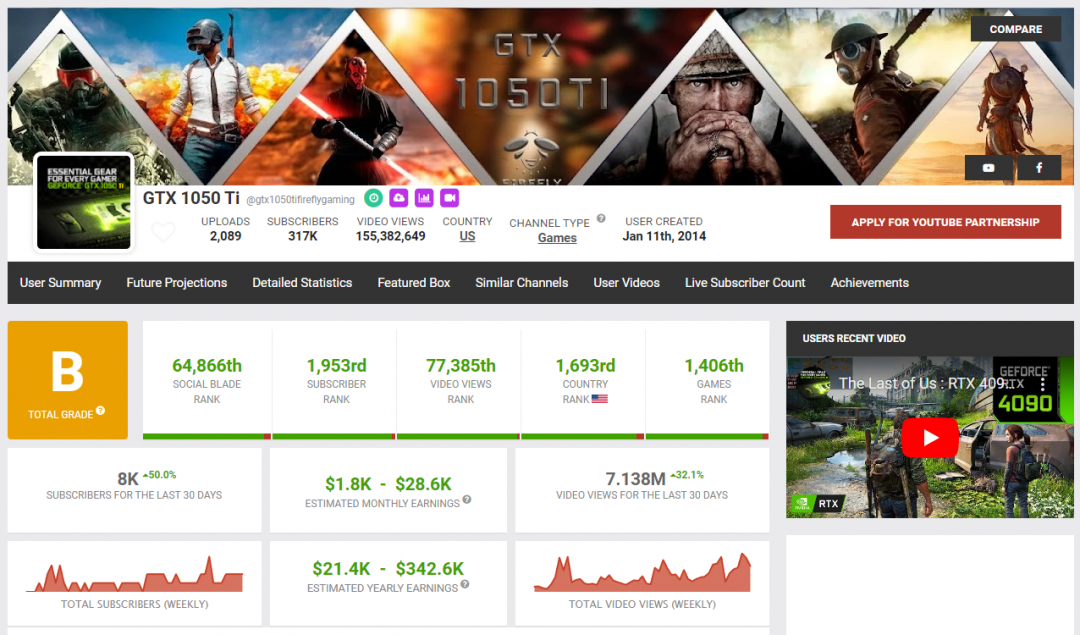Click the purple cloud upload icon
Screen dimensions: 1080x635
[398, 198]
